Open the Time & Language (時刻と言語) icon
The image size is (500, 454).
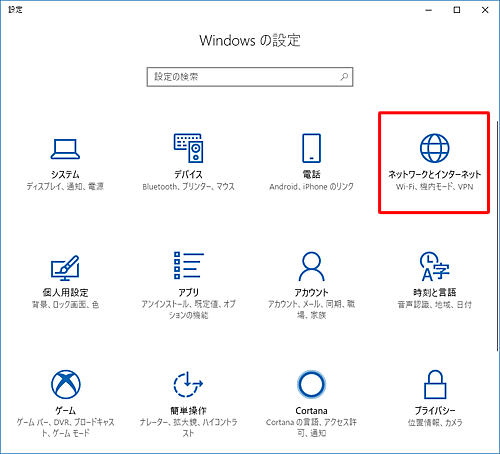(x=434, y=266)
